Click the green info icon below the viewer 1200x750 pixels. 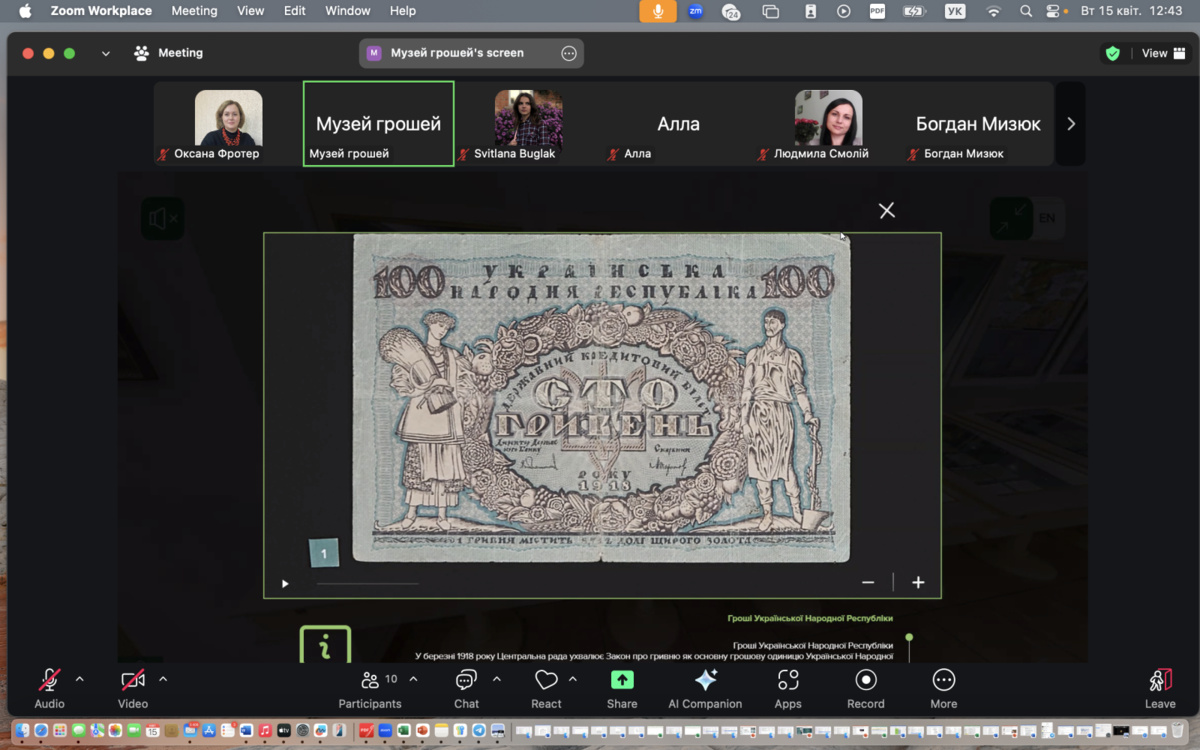pos(325,645)
